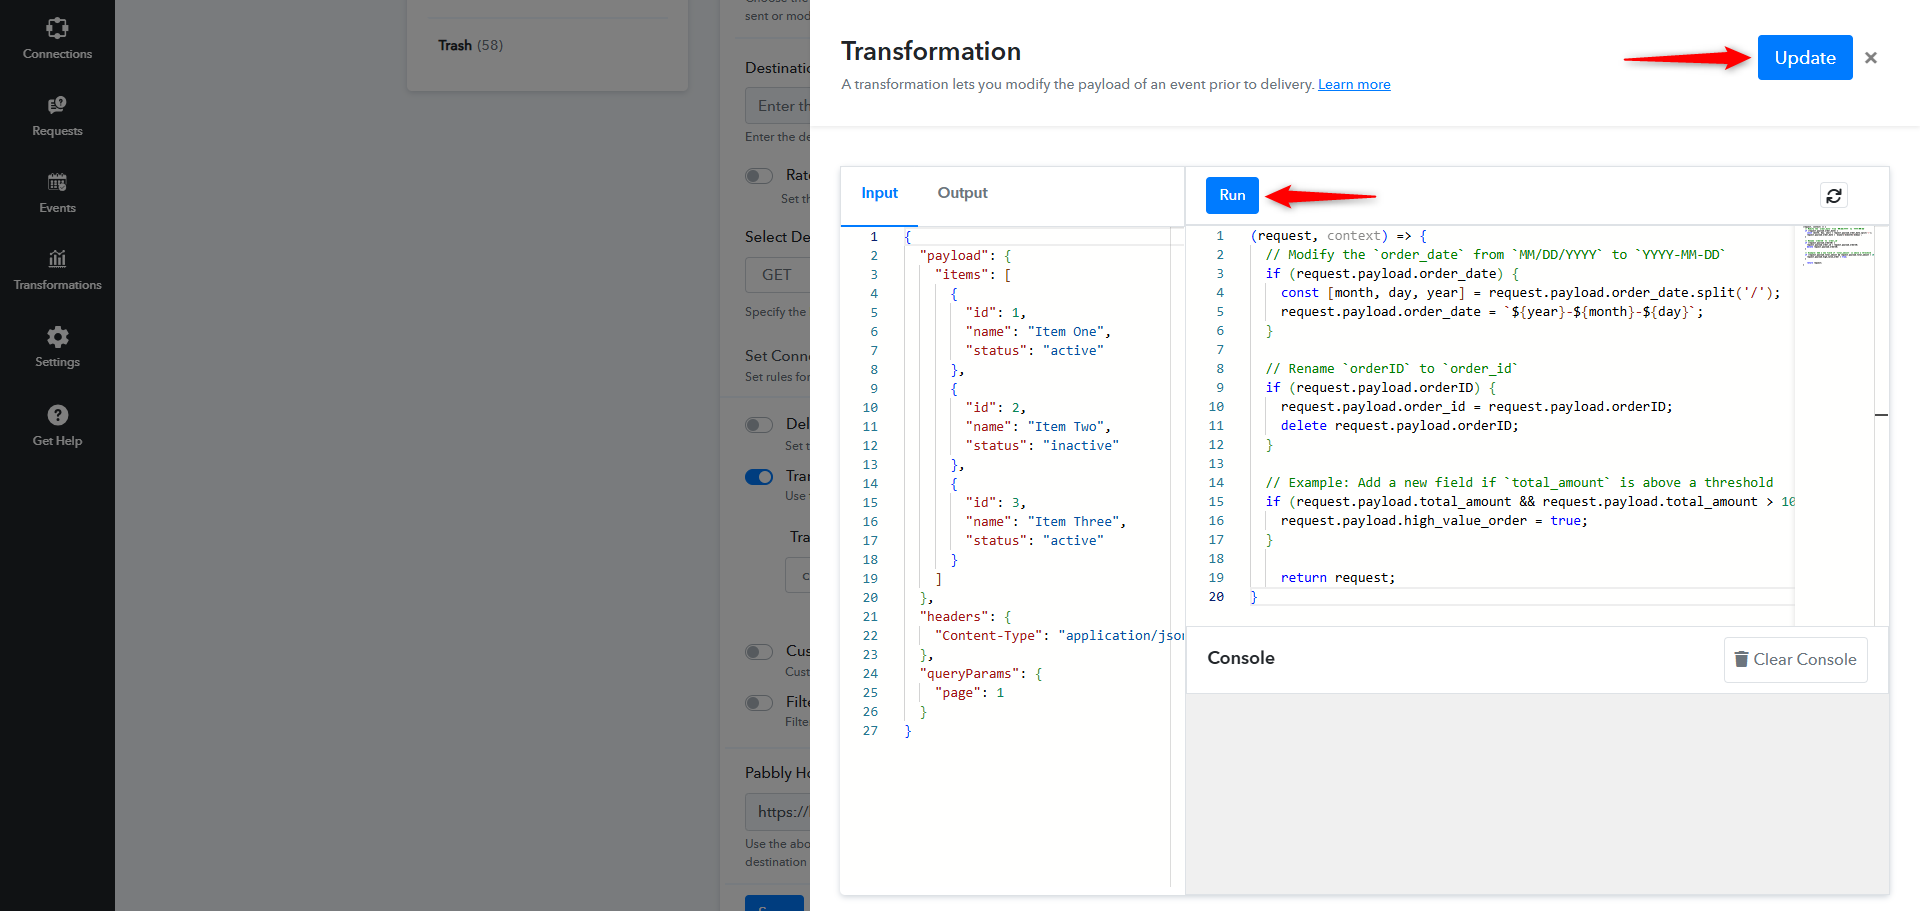Click the input line "status": "inactive"
Viewport: 1920px width, 911px height.
pos(1042,446)
